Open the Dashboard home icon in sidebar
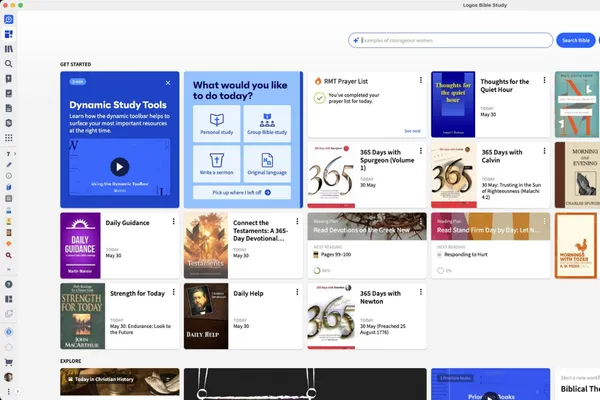This screenshot has width=600, height=400. tap(8, 34)
